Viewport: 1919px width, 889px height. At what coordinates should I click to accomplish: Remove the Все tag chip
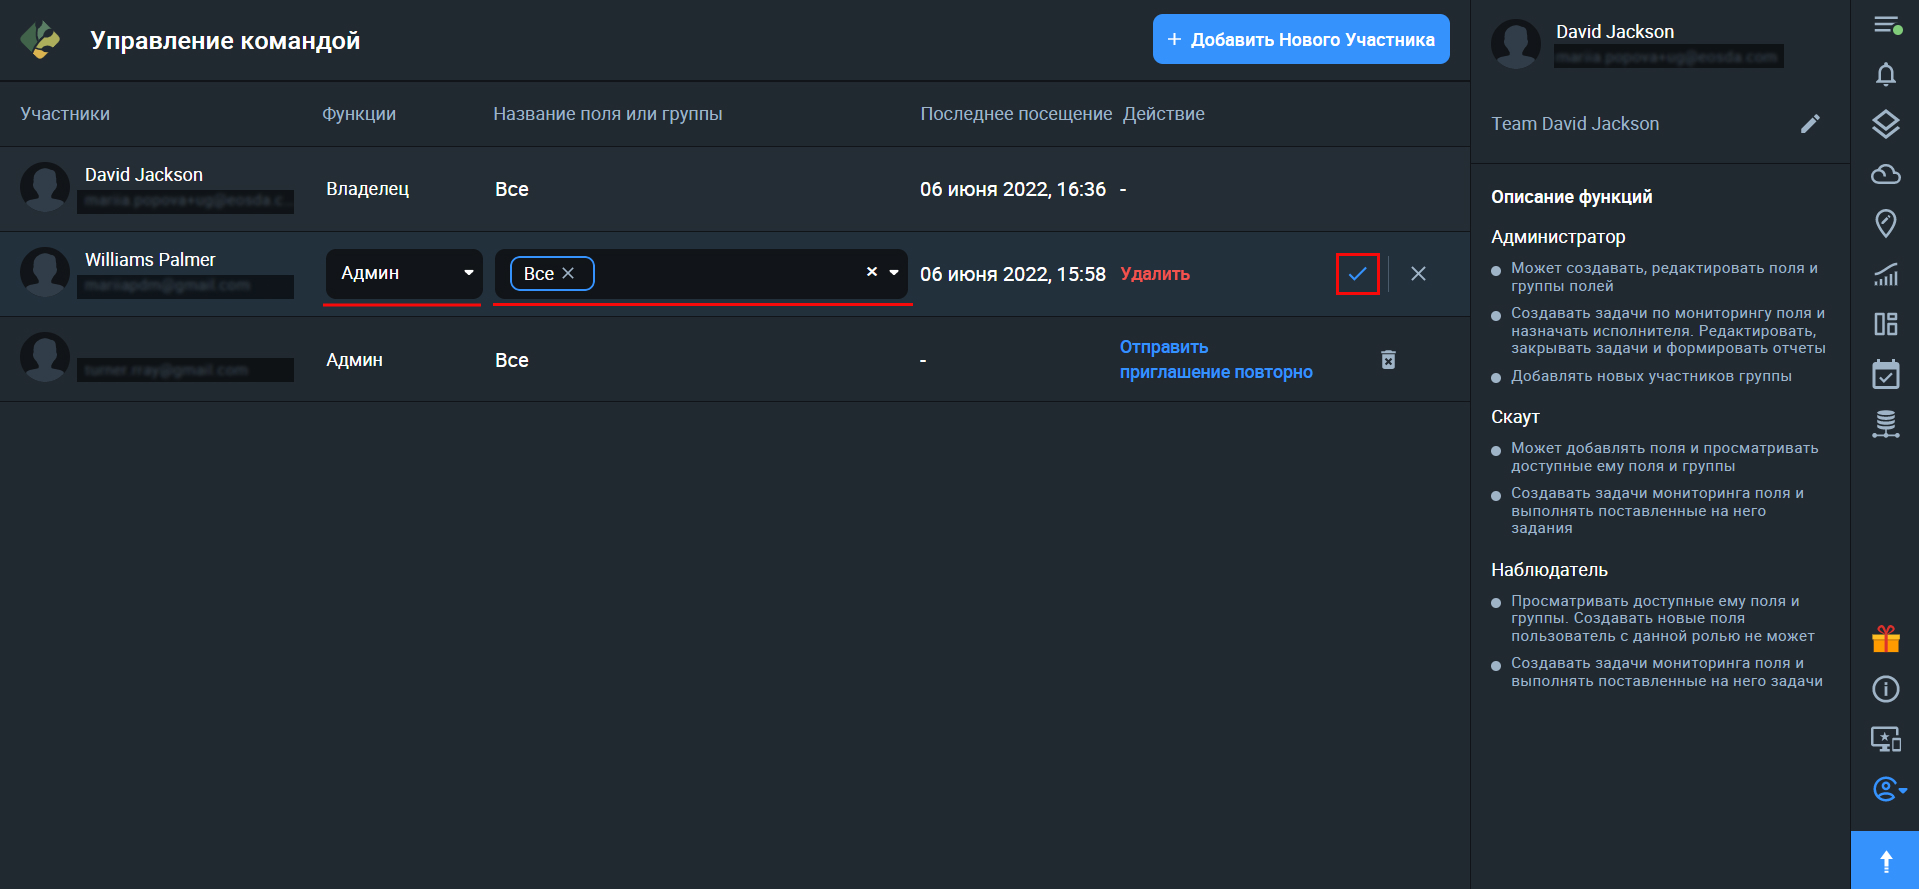pyautogui.click(x=568, y=274)
